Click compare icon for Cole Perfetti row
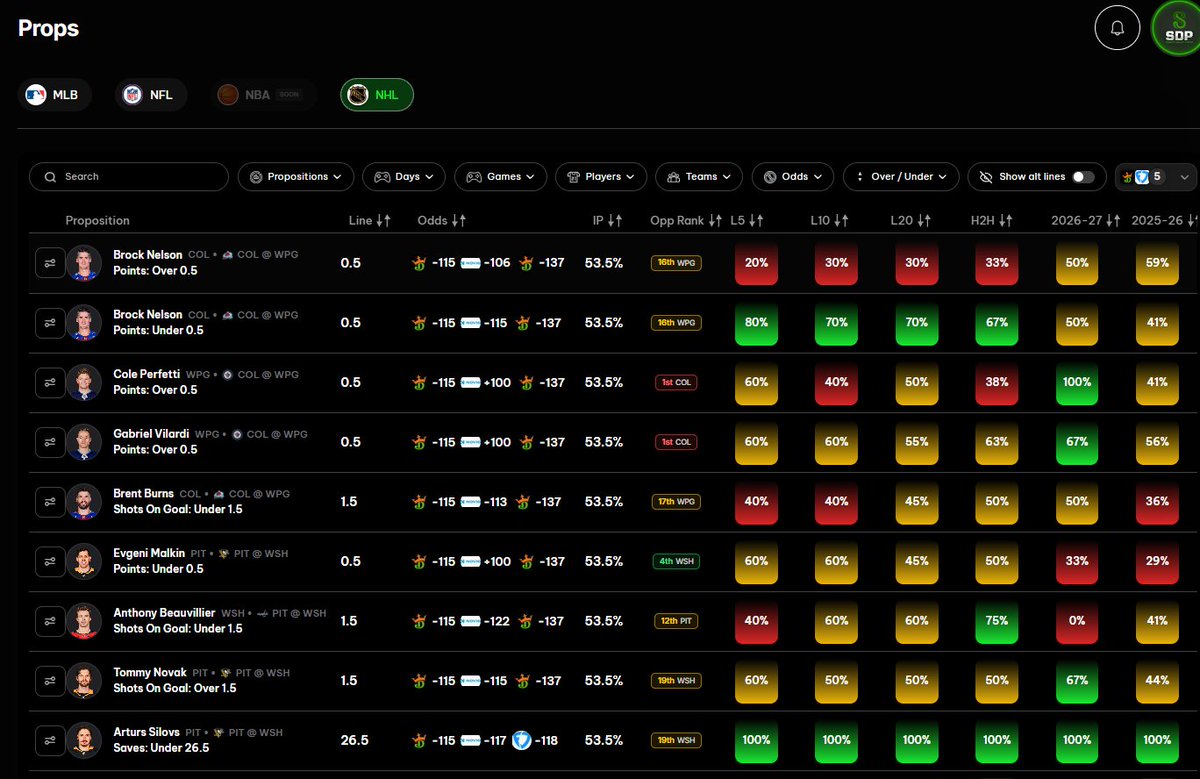Image resolution: width=1200 pixels, height=779 pixels. coord(49,382)
